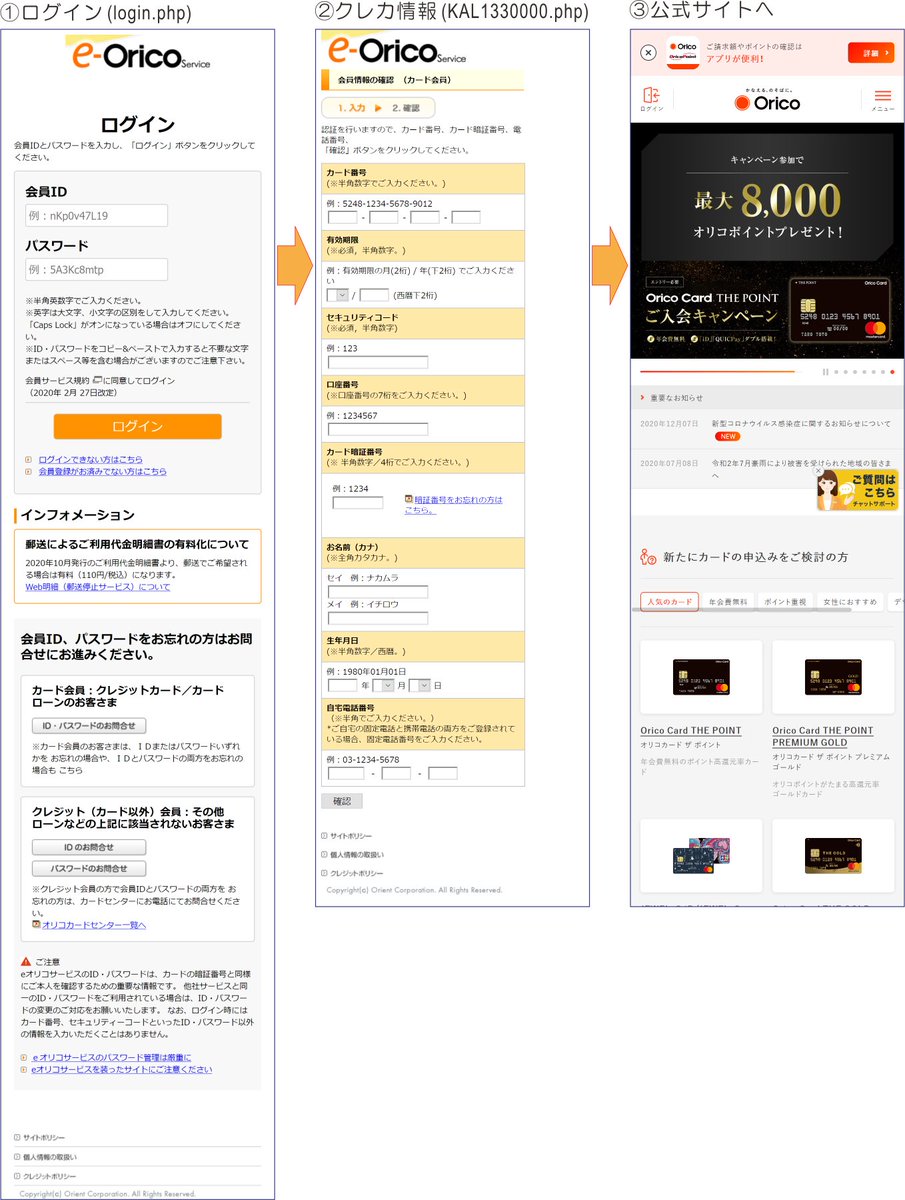This screenshot has height=1200, width=905.
Task: Open クレジットポリシー on card info page footer
Action: point(357,873)
